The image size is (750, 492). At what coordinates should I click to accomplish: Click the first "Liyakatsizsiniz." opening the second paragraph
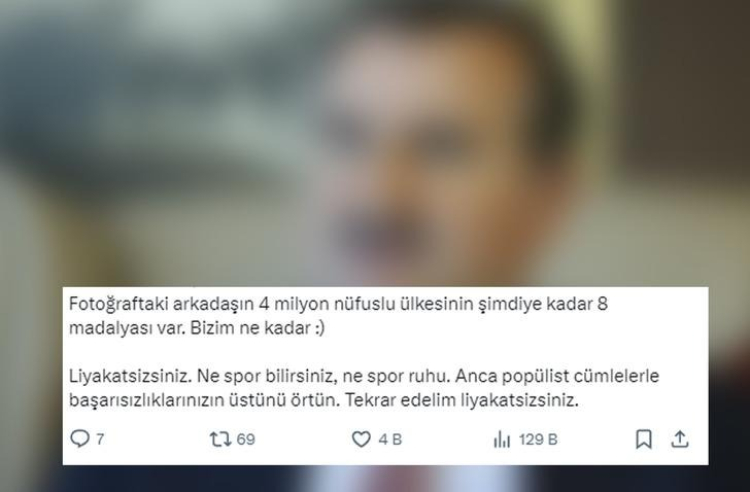[130, 376]
